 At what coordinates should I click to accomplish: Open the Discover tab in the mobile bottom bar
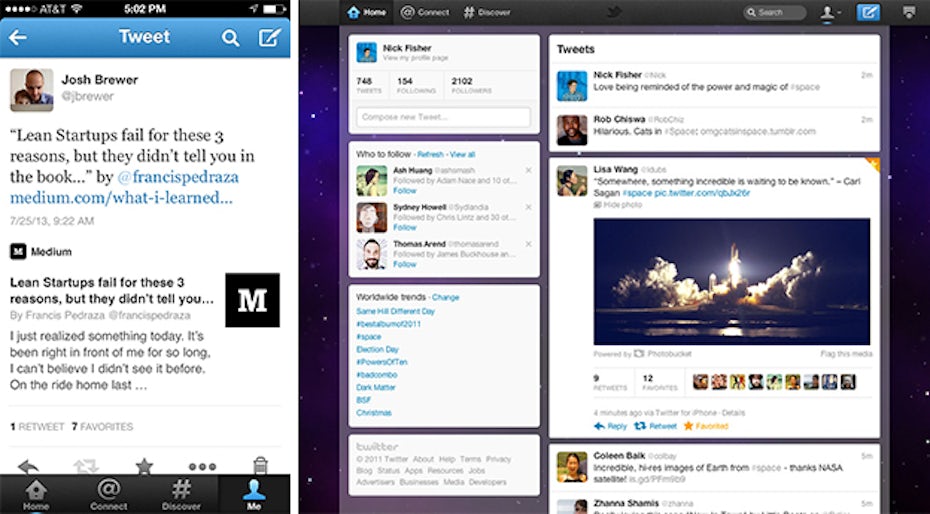(x=181, y=492)
